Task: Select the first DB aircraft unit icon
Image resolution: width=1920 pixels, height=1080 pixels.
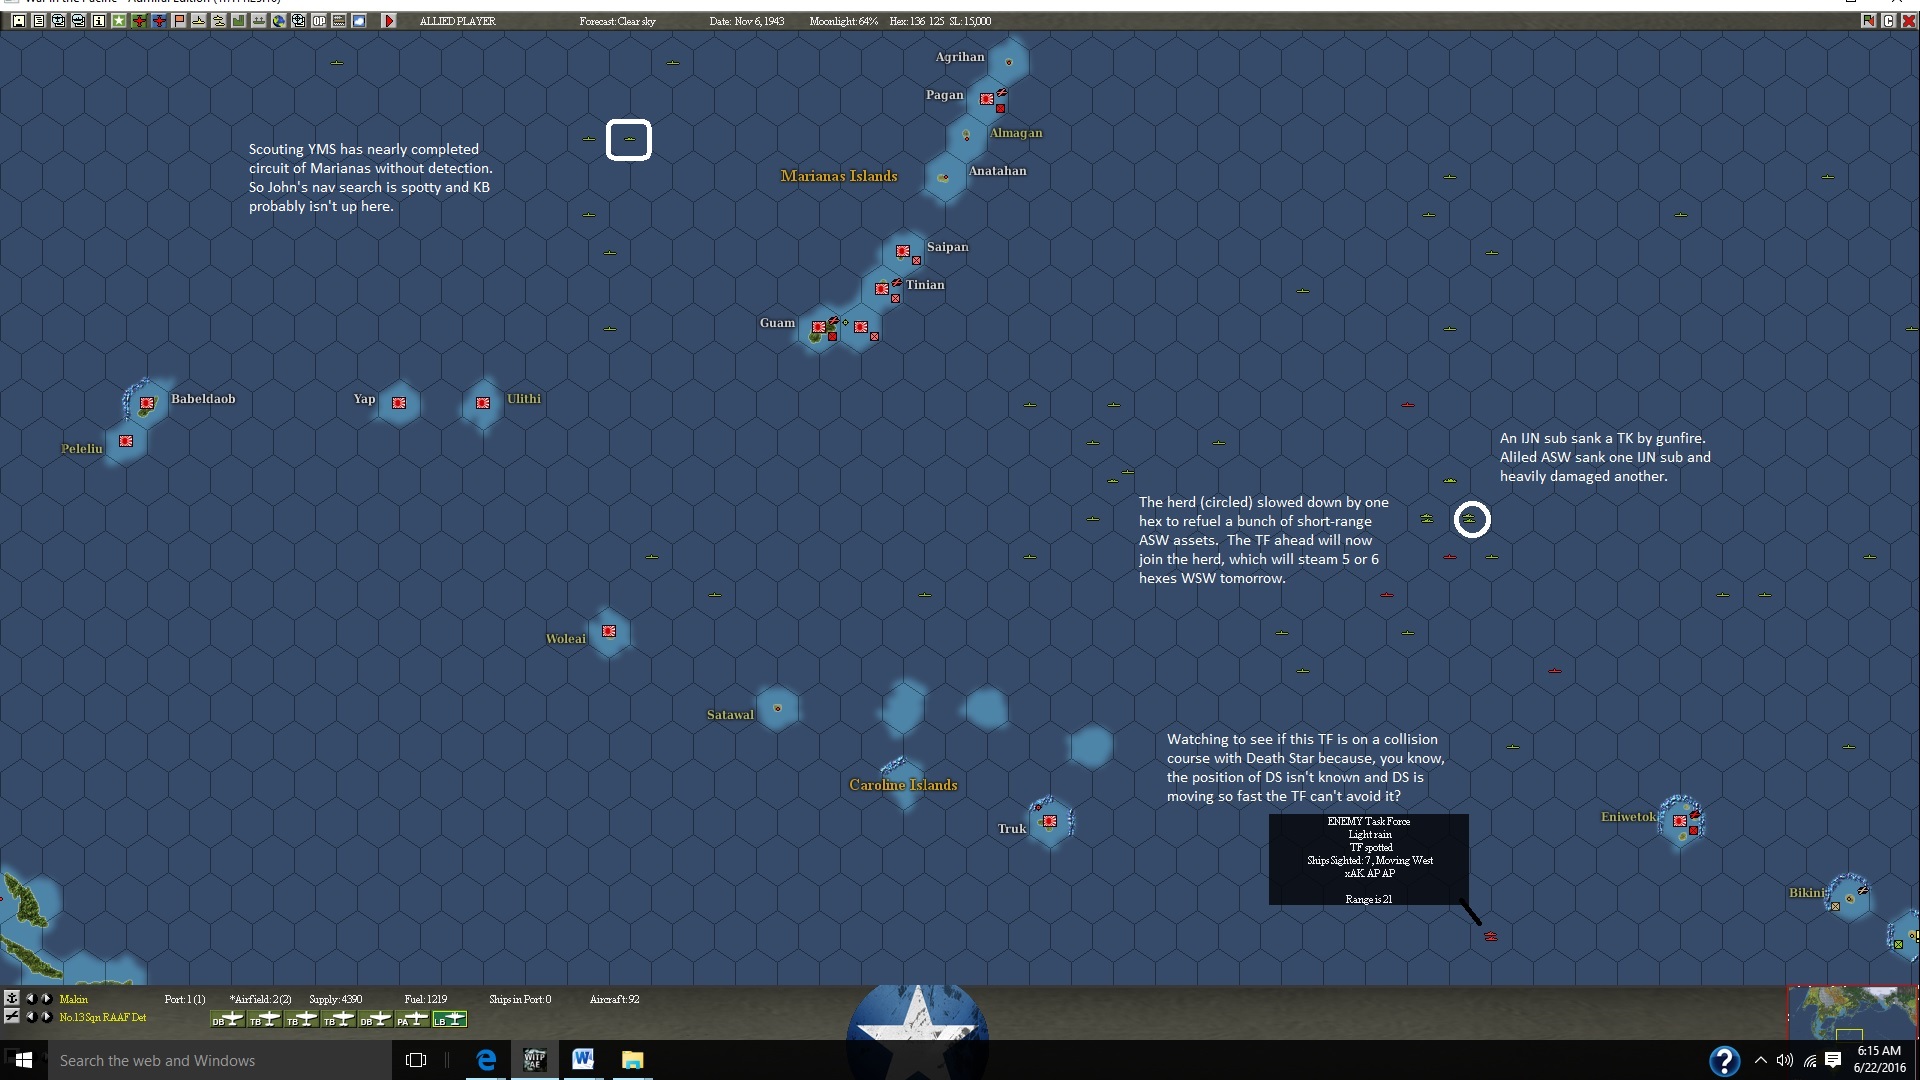Action: (227, 1019)
